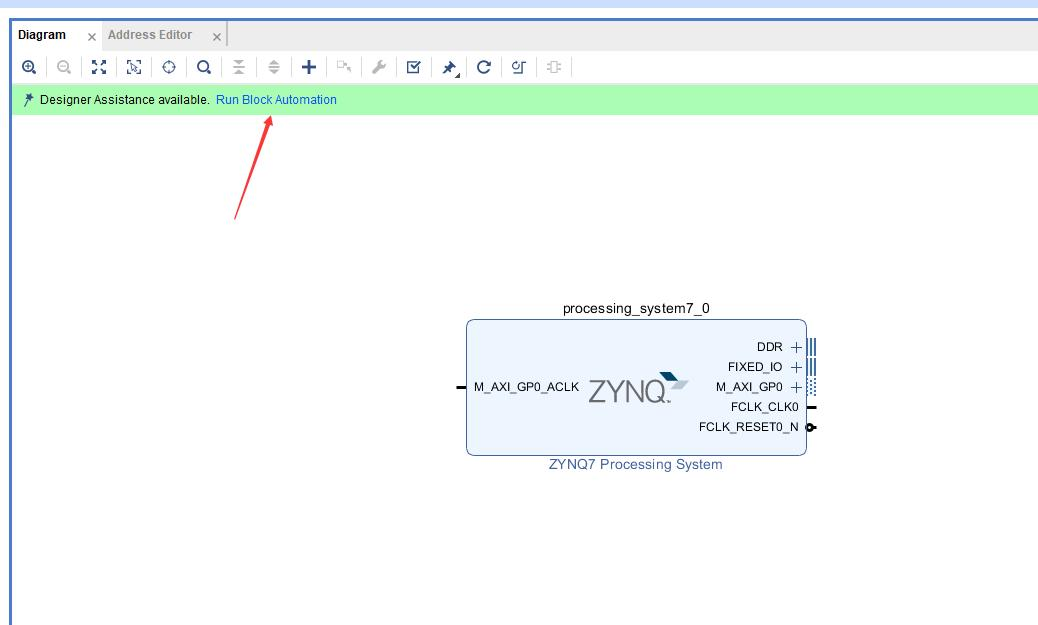Click the greyed block interface icon

(x=554, y=67)
